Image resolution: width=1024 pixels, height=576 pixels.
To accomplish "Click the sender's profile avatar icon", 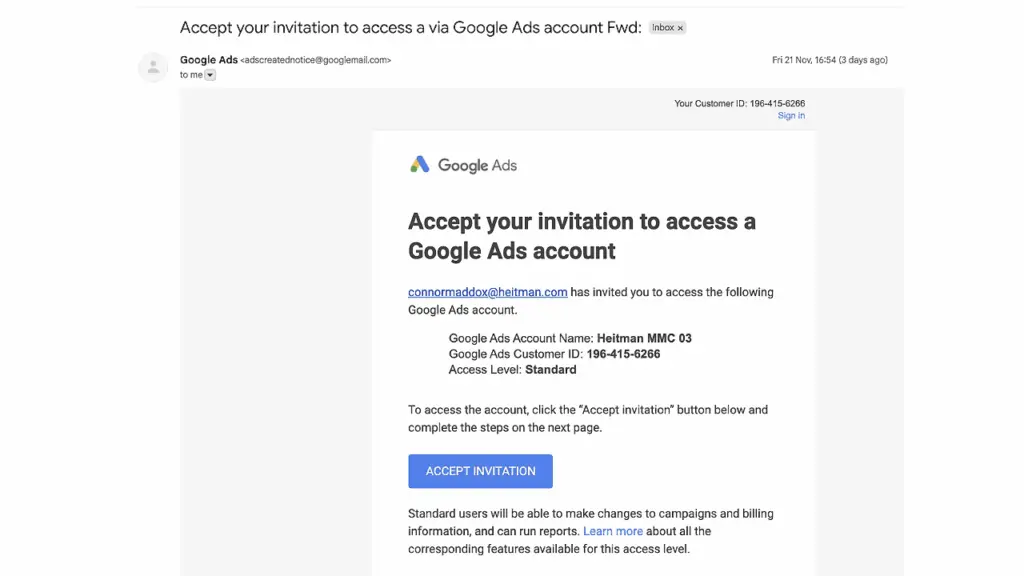I will pyautogui.click(x=153, y=67).
